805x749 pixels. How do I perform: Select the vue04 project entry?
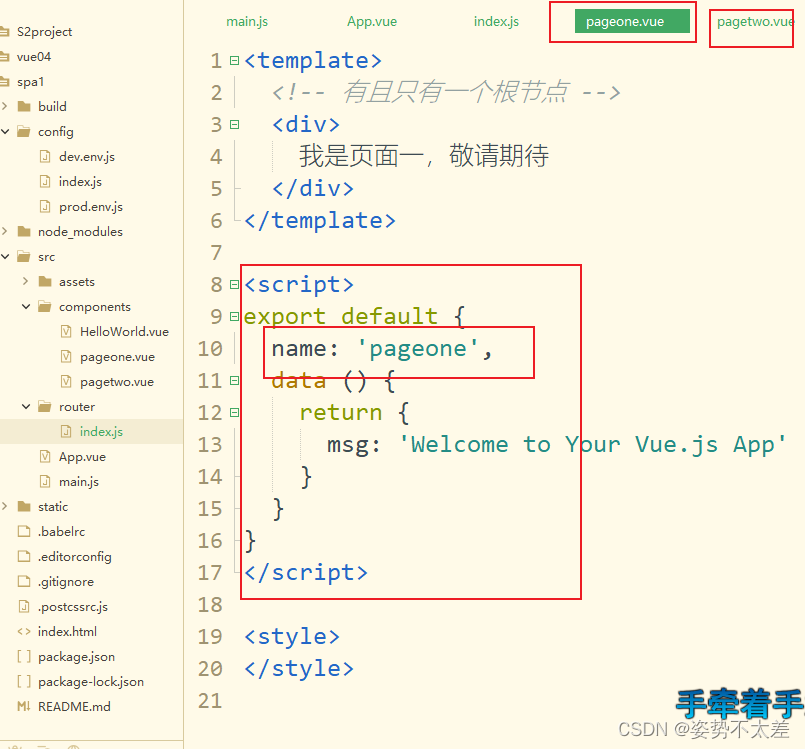click(x=34, y=57)
